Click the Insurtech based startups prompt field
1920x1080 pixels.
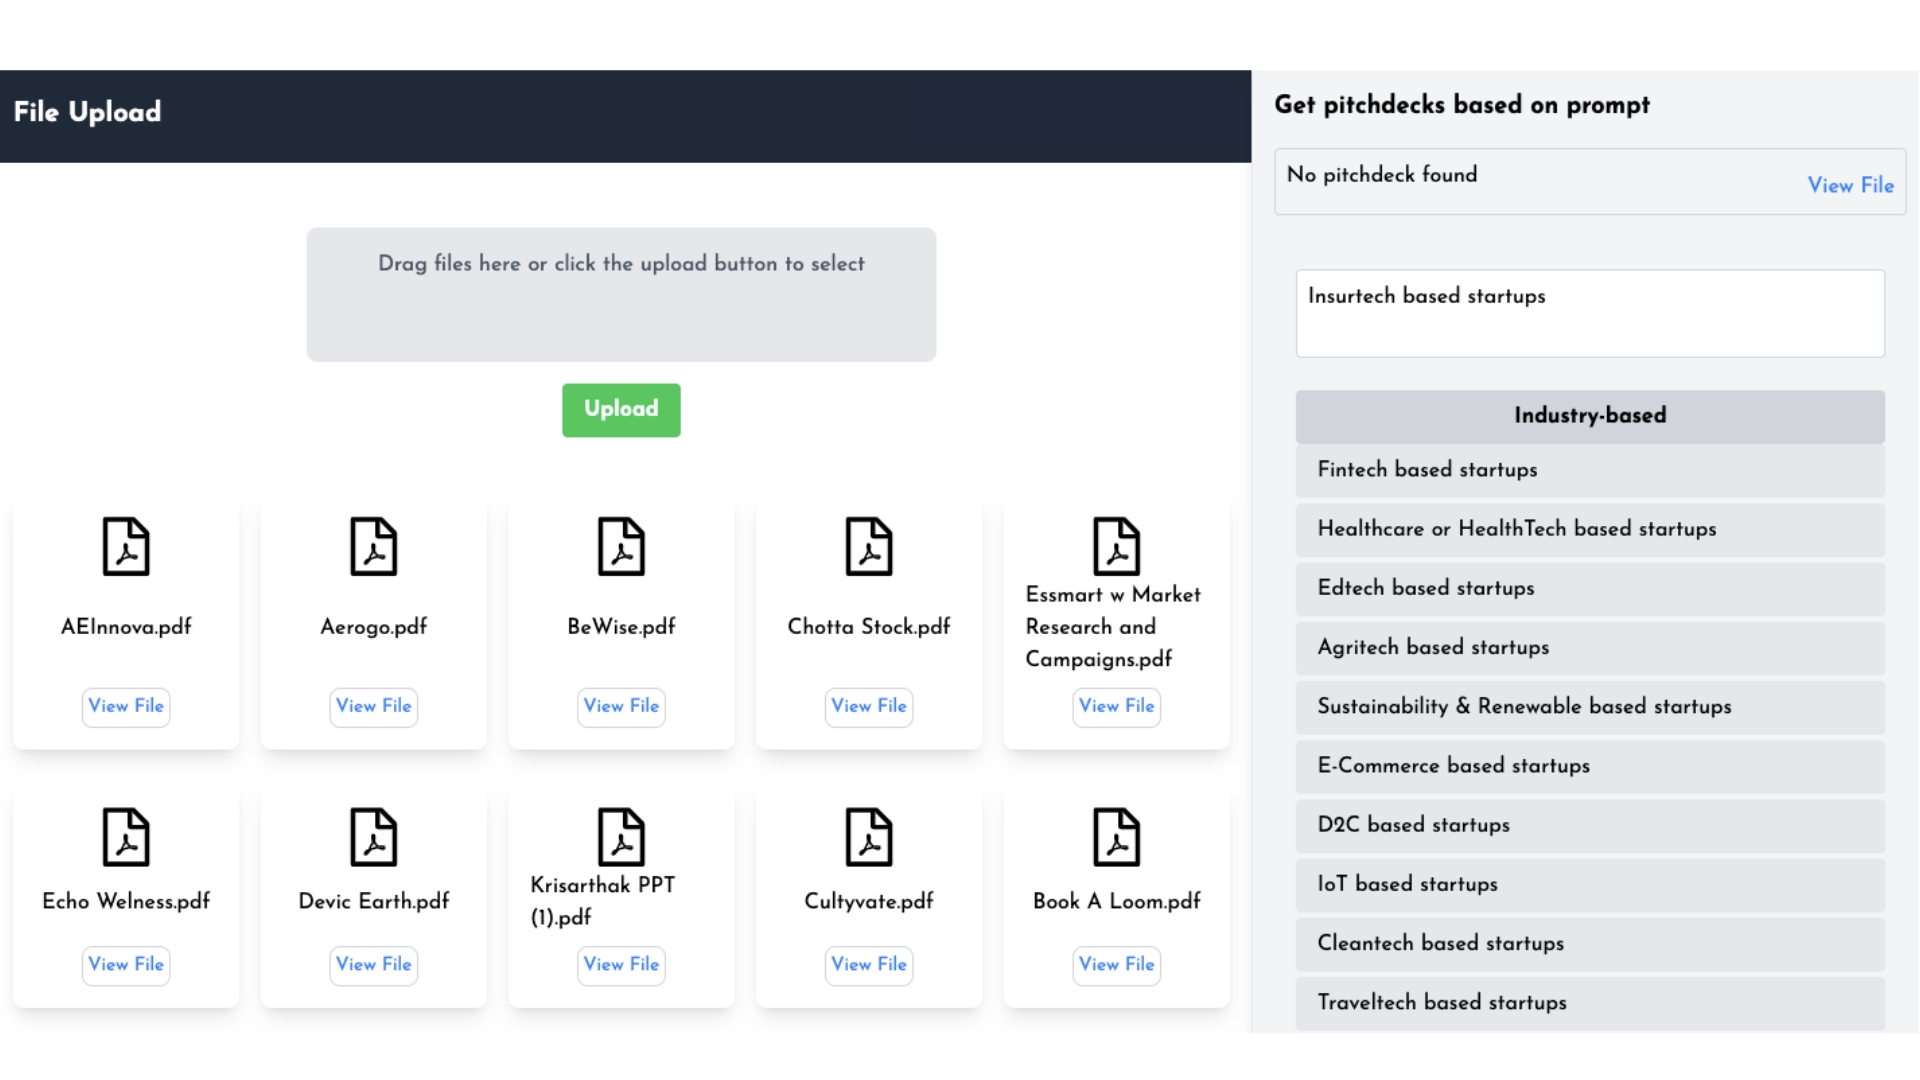pos(1589,313)
